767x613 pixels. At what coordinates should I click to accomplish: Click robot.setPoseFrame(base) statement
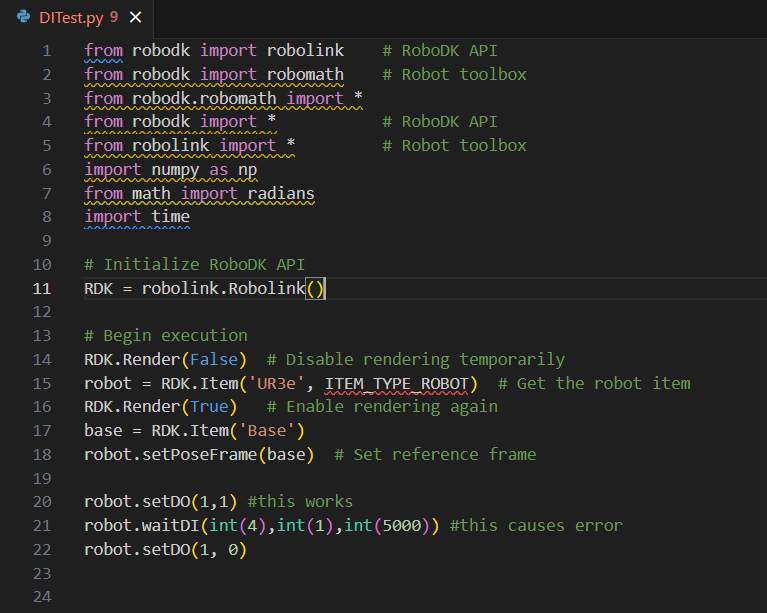pyautogui.click(x=198, y=454)
